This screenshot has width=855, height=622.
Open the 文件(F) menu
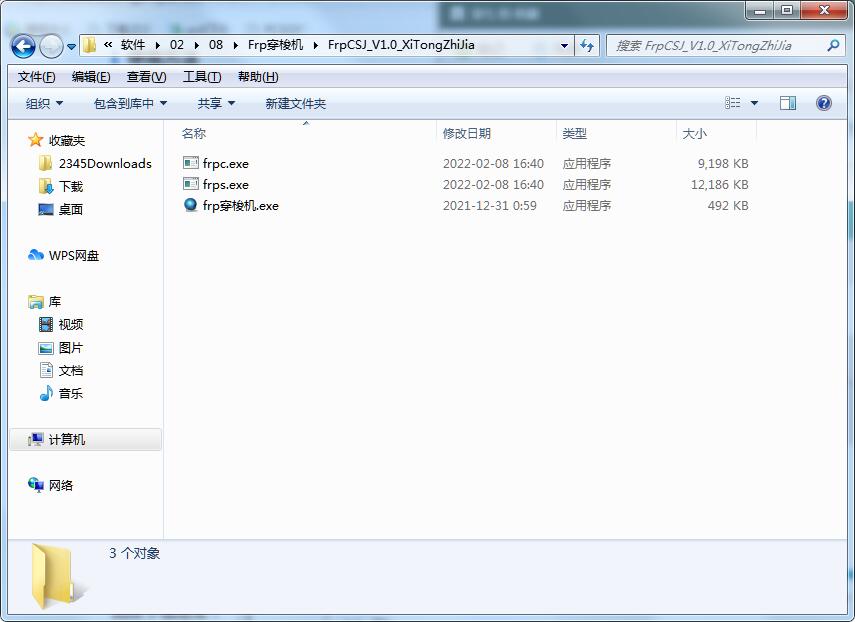(x=37, y=77)
